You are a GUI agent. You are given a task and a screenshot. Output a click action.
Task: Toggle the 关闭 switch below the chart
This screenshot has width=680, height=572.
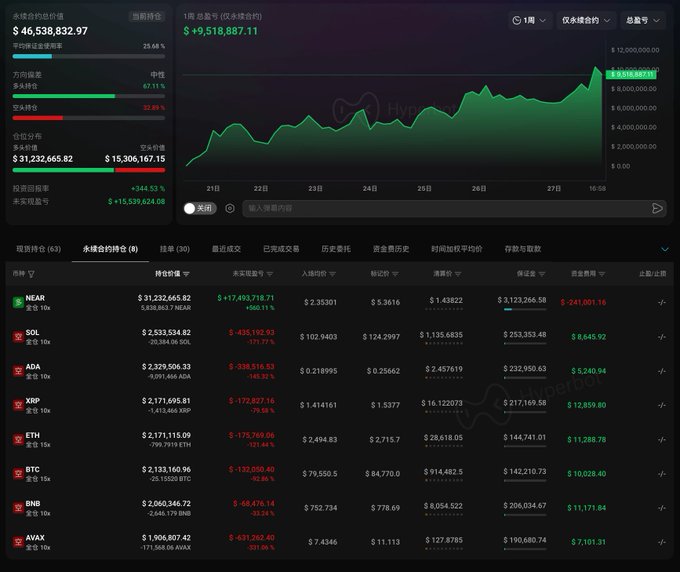click(200, 209)
